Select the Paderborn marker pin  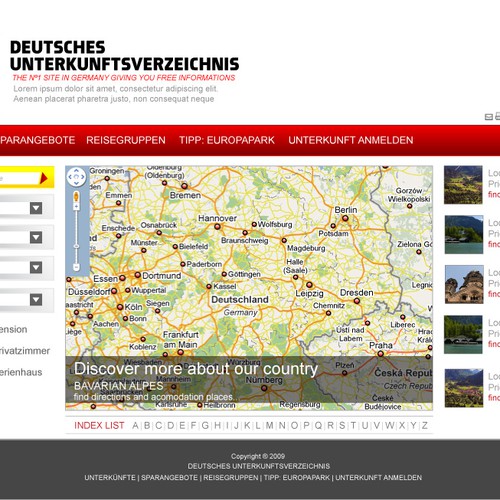pos(183,264)
